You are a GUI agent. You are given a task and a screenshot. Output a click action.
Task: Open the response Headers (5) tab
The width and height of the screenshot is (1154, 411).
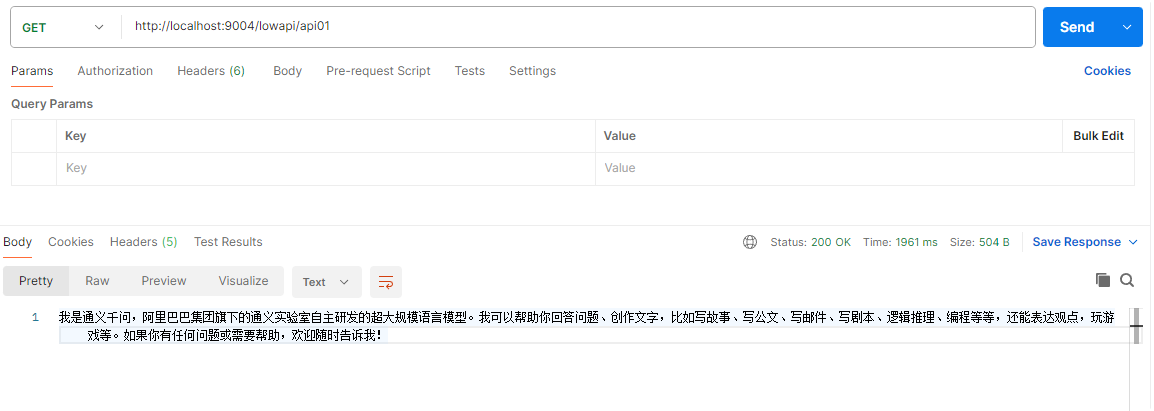144,242
